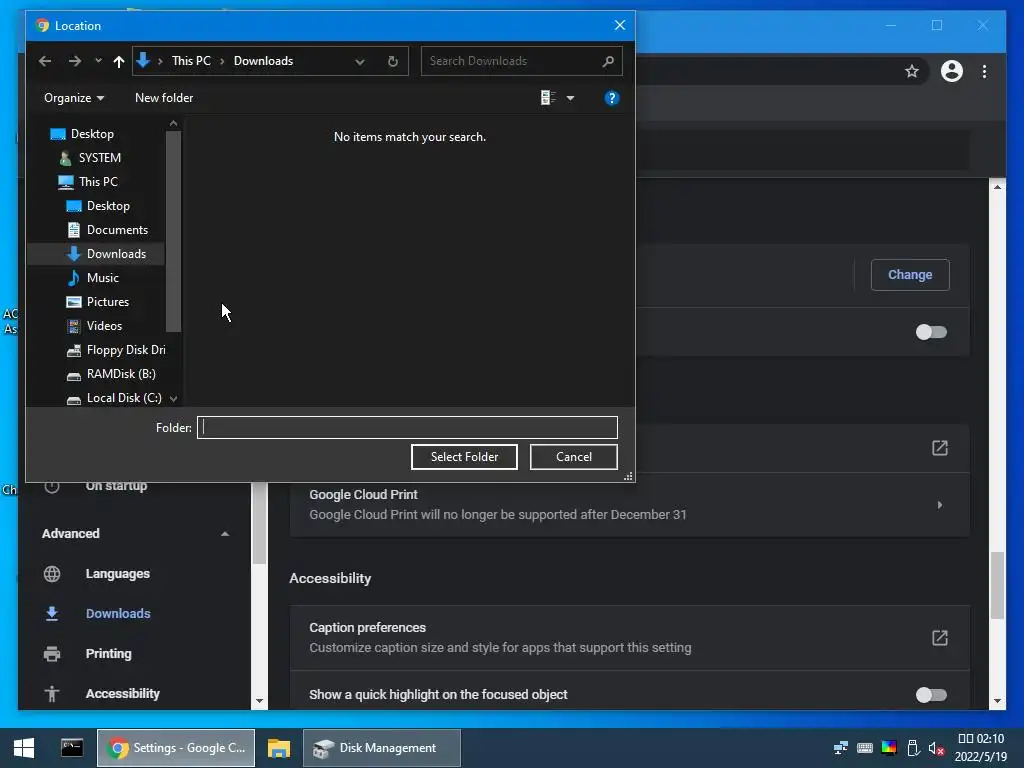Create a New folder

(164, 98)
